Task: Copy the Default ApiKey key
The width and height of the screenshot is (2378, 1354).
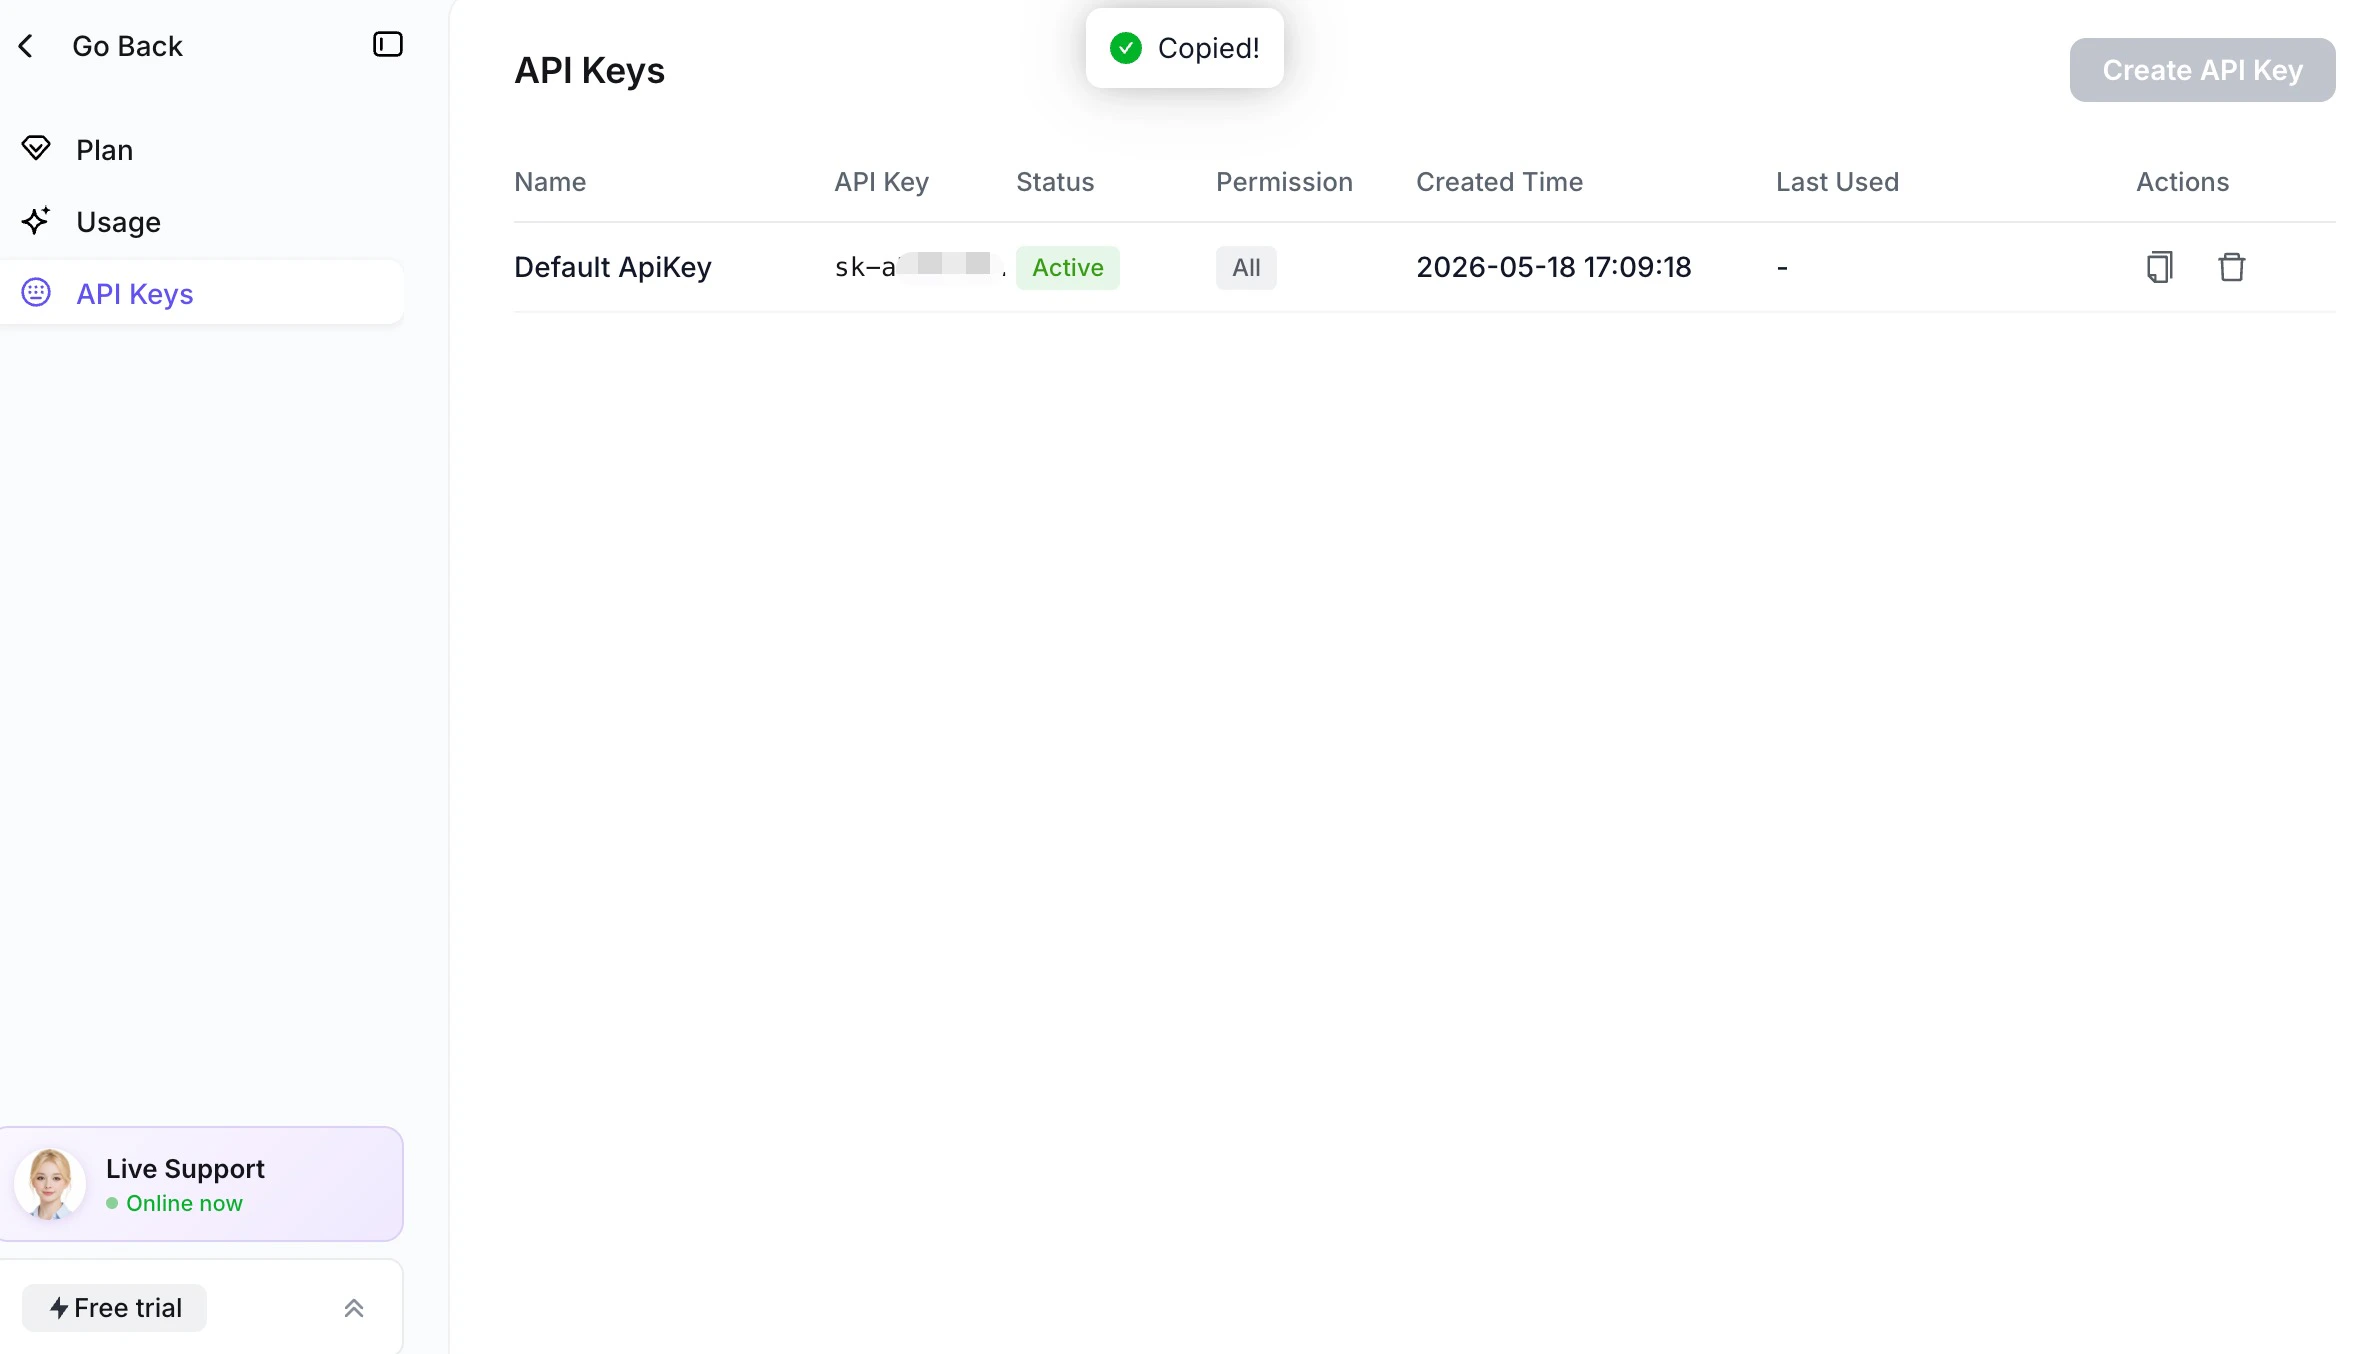Action: click(2160, 267)
